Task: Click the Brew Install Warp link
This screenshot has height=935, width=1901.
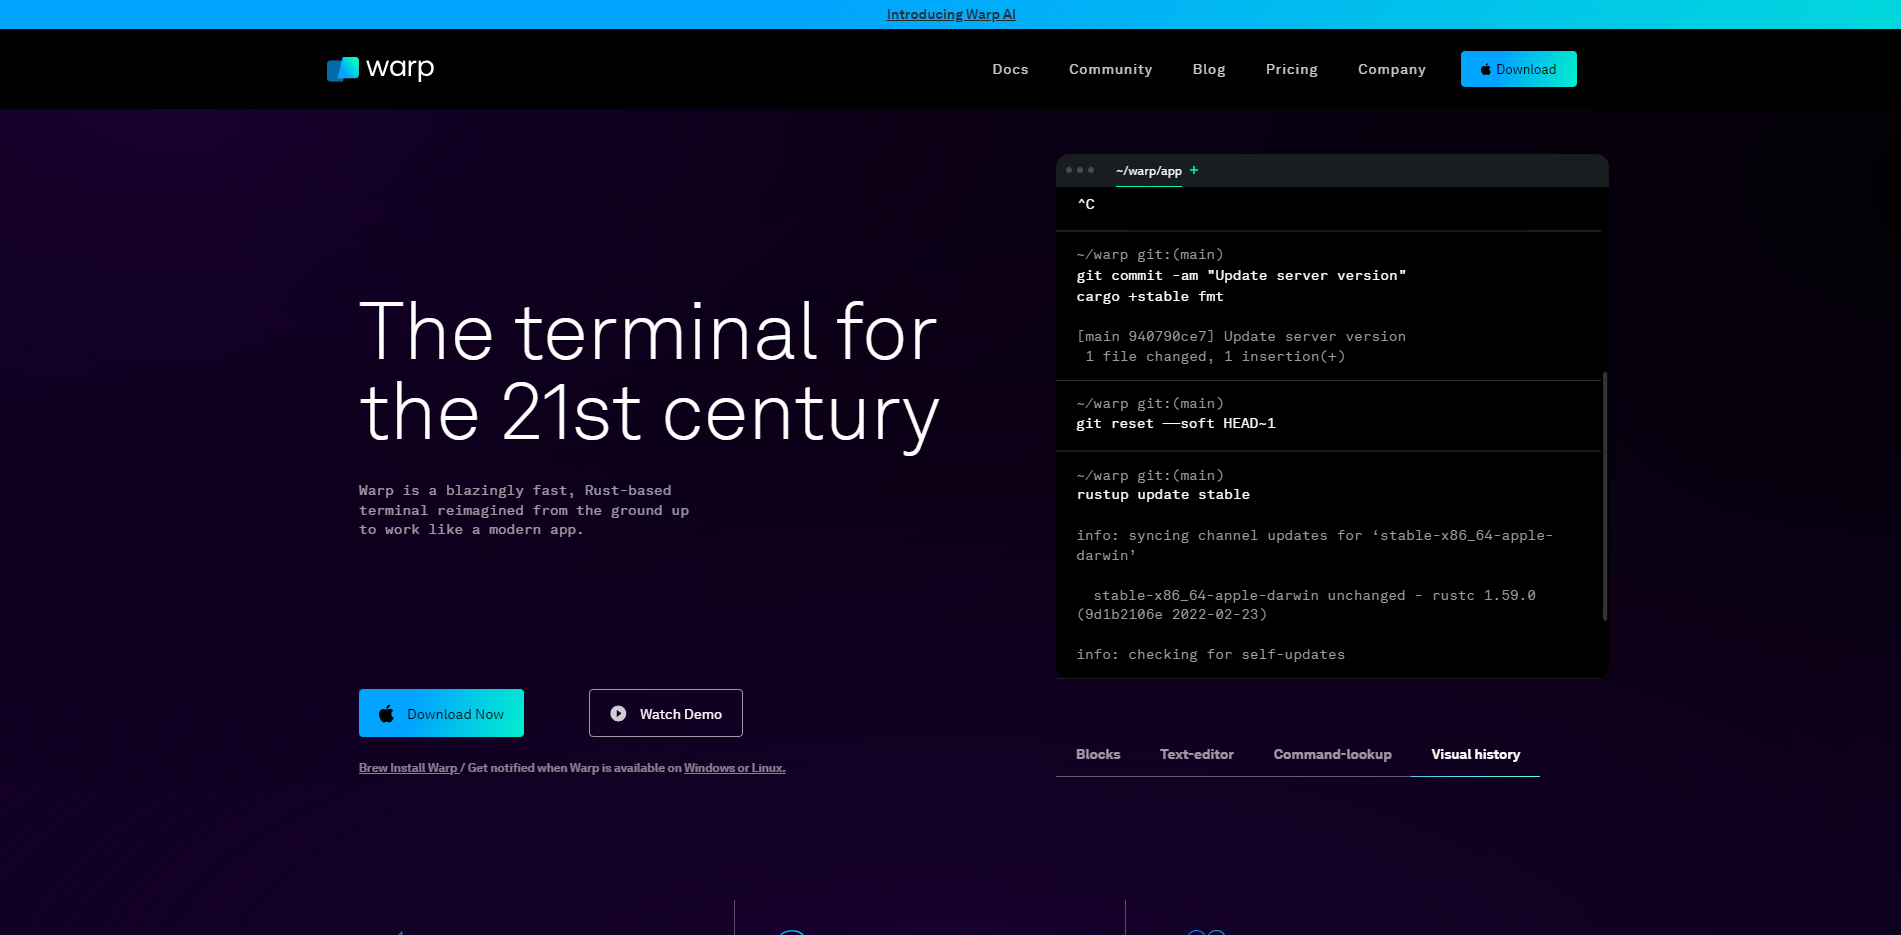Action: pyautogui.click(x=408, y=768)
